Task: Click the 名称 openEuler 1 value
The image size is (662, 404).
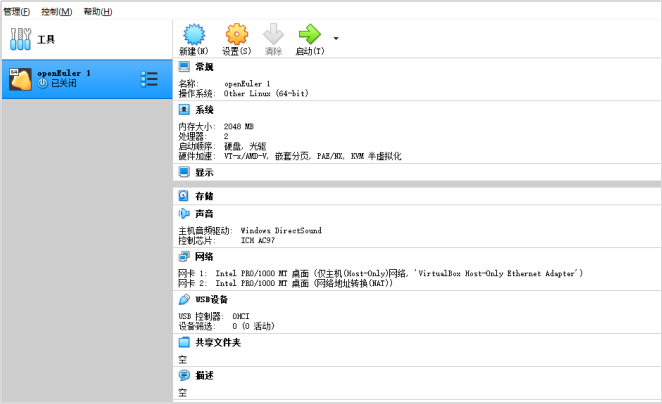Action: (x=247, y=84)
